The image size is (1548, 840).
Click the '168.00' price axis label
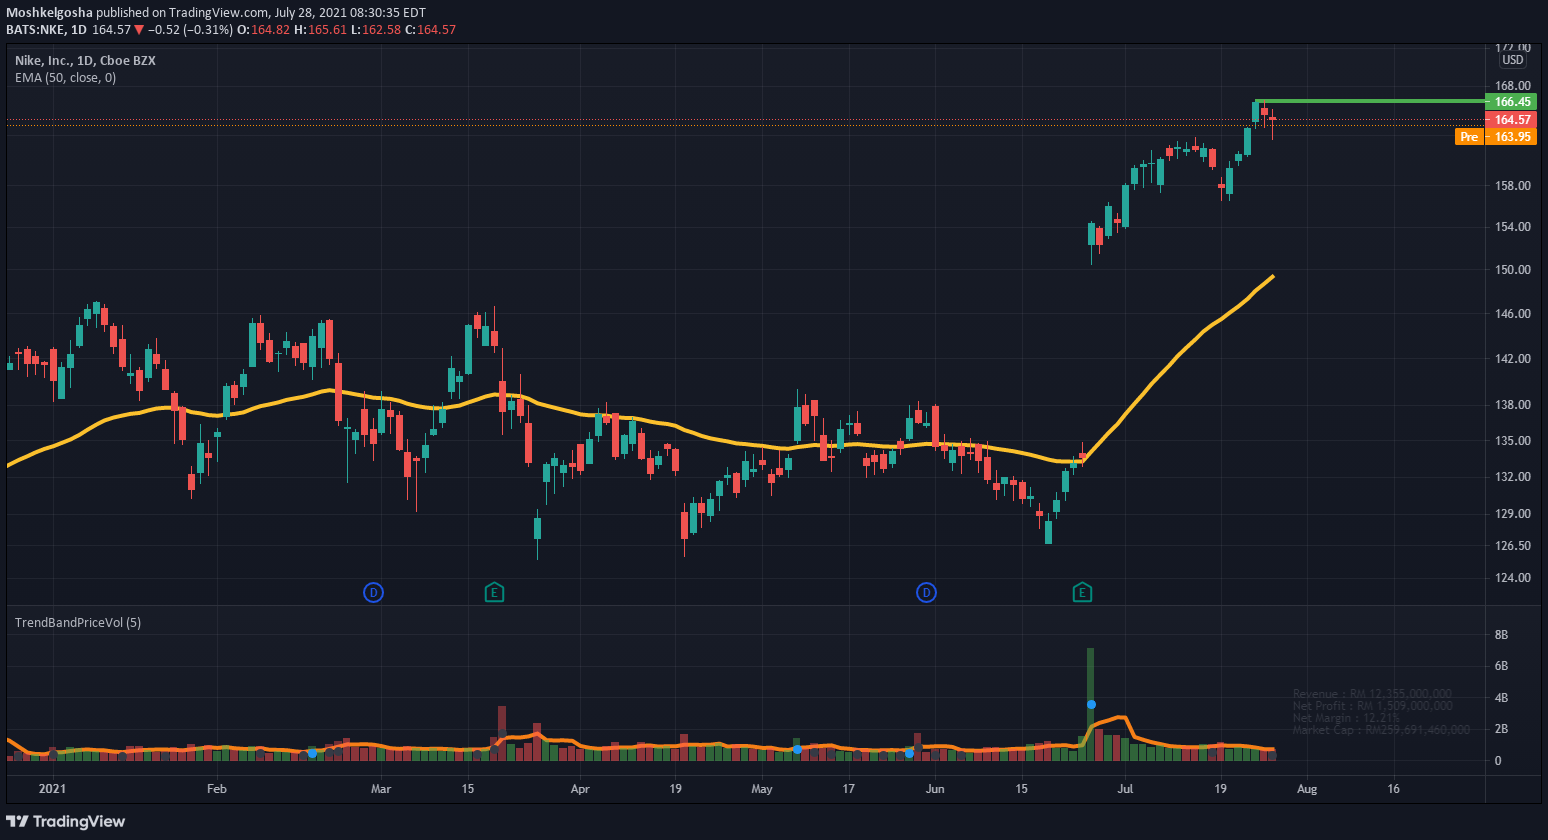(1513, 86)
